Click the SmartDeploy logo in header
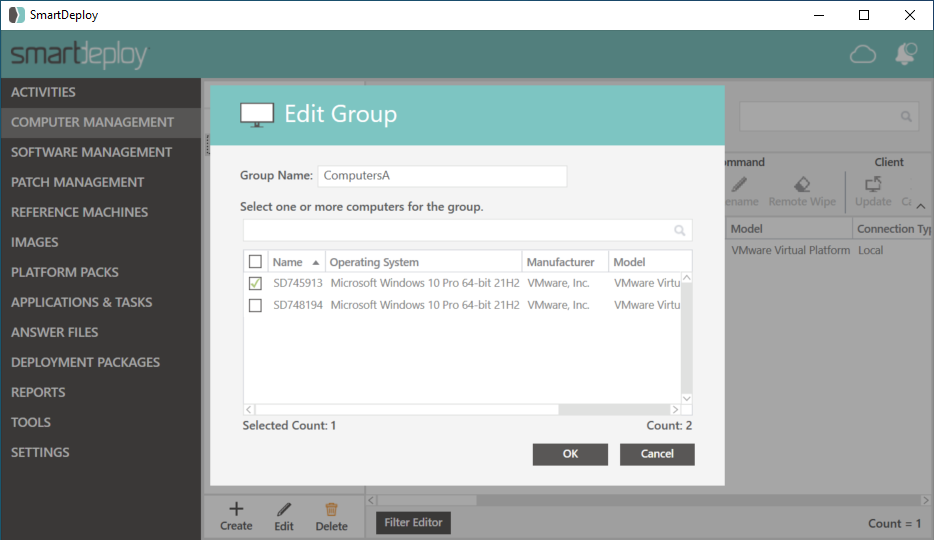The height and width of the screenshot is (540, 934). click(x=79, y=55)
